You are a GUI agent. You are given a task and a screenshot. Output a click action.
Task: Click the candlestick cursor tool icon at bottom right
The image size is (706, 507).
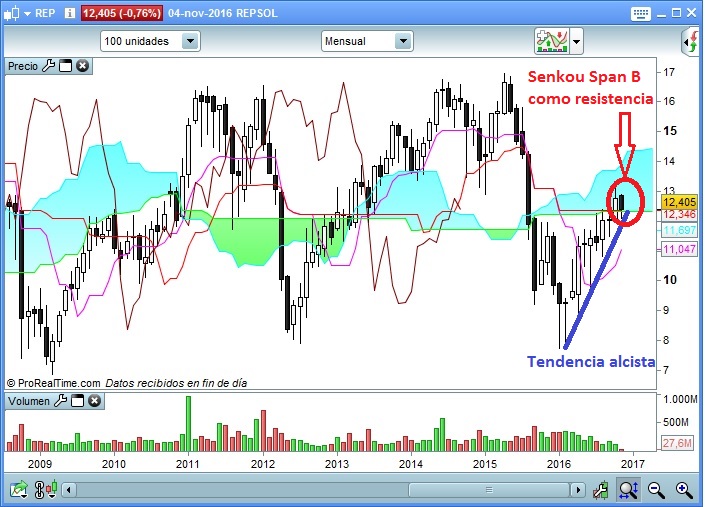[x=602, y=489]
